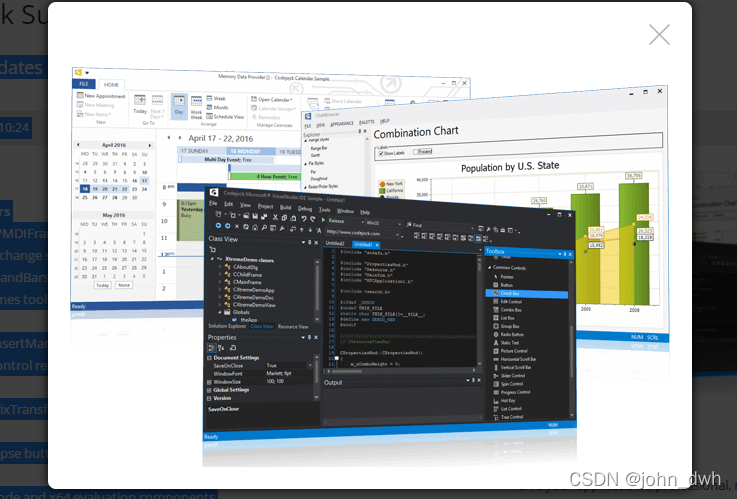Click None button below May 2016 calendar
The width and height of the screenshot is (737, 499).
pos(124,285)
